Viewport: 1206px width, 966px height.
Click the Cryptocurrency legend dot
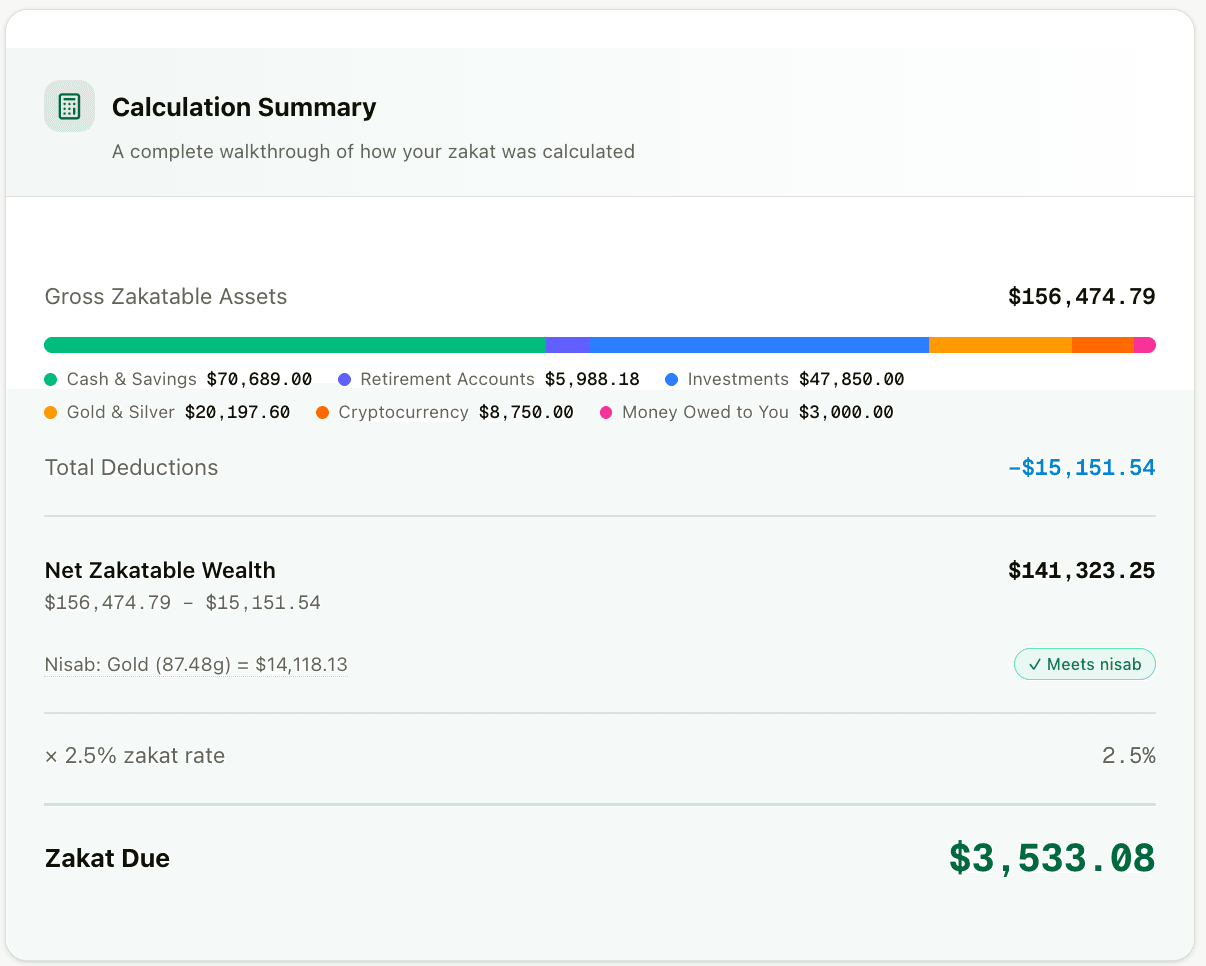(322, 412)
